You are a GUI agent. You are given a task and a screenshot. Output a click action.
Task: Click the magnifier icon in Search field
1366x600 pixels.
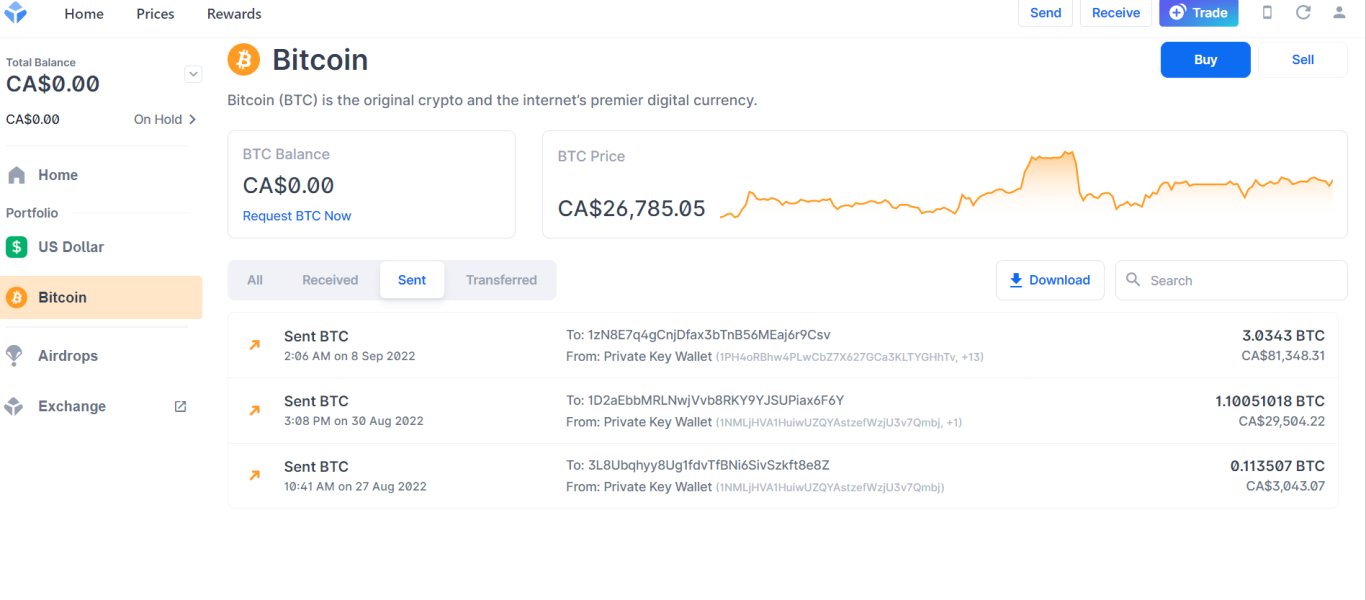click(x=1133, y=280)
